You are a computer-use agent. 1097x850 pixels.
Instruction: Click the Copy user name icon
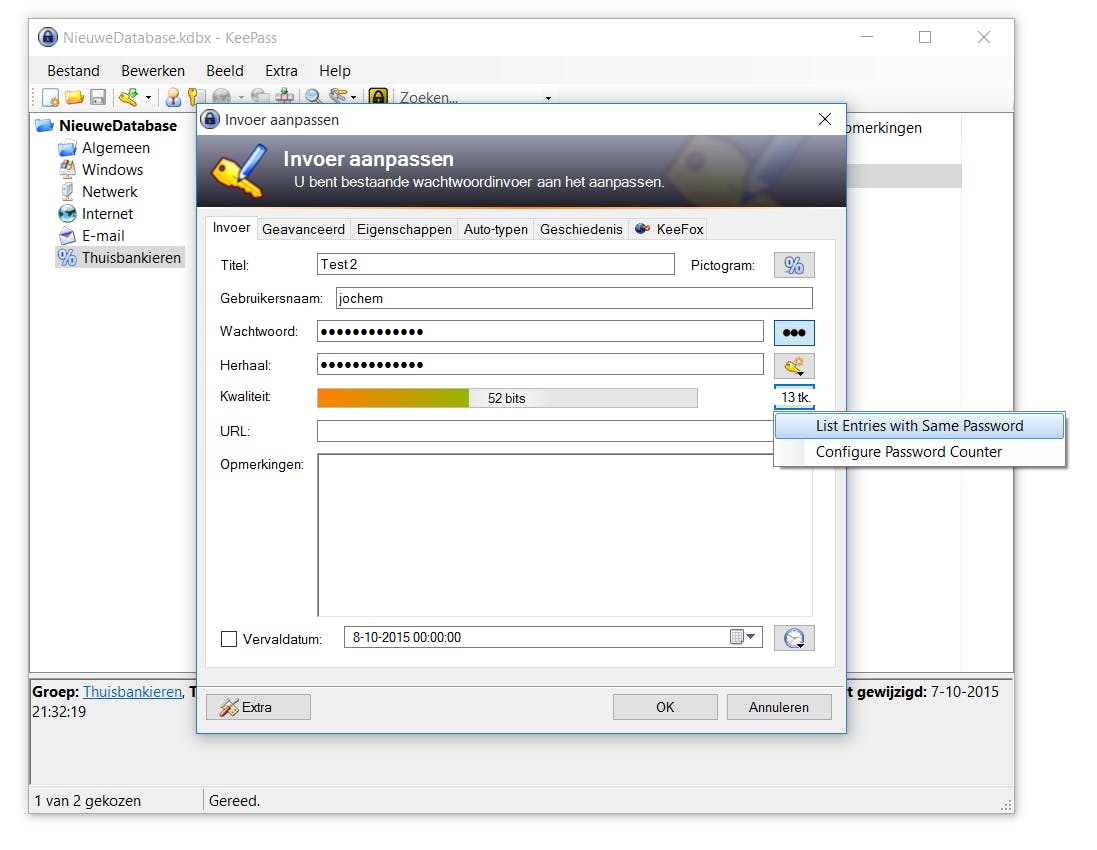[x=173, y=97]
